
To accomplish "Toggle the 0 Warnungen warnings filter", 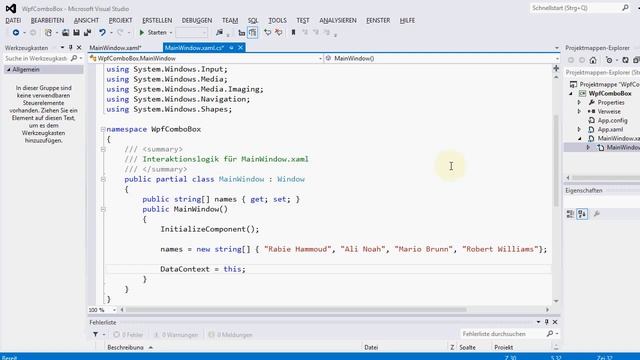I will point(176,335).
